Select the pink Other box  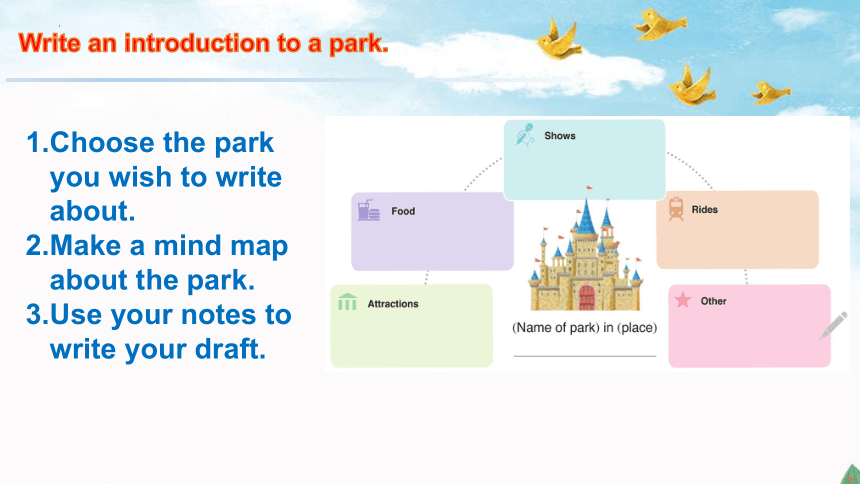(749, 325)
